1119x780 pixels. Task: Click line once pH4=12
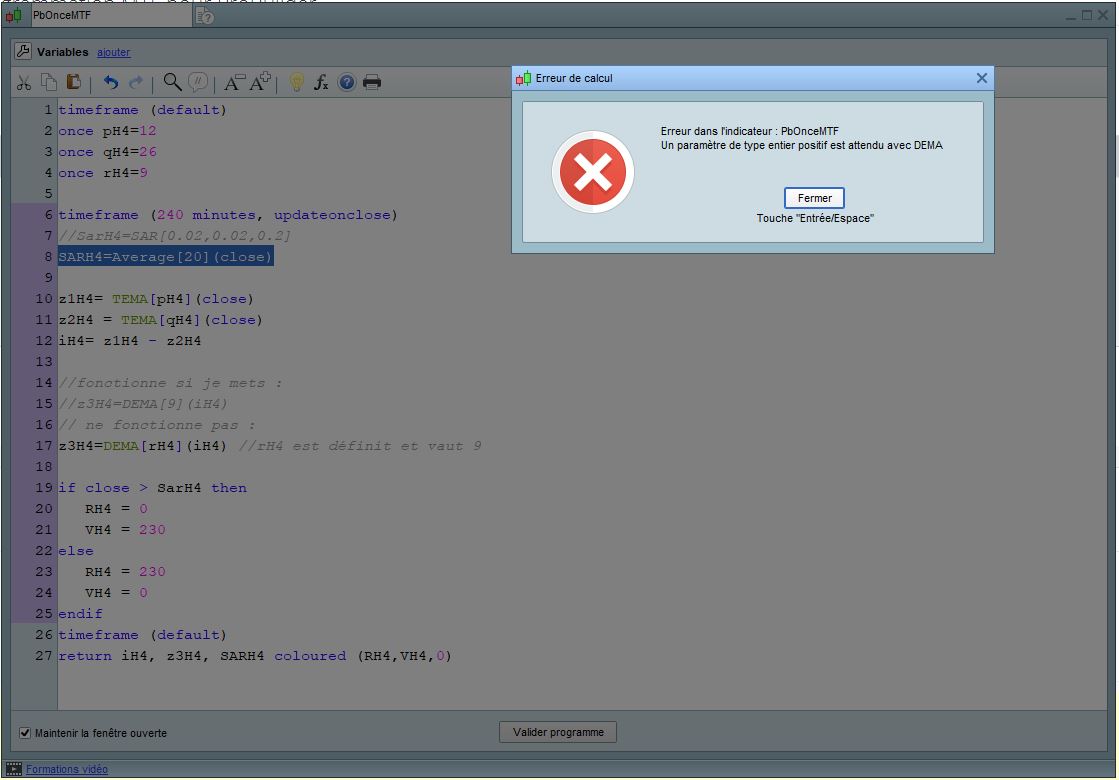tap(107, 131)
